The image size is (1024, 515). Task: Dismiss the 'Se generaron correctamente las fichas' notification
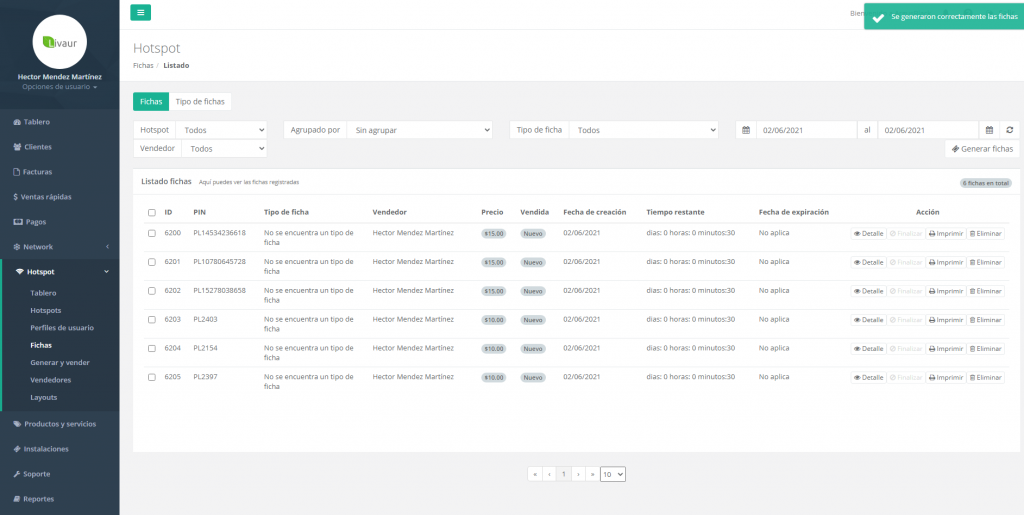pos(944,16)
